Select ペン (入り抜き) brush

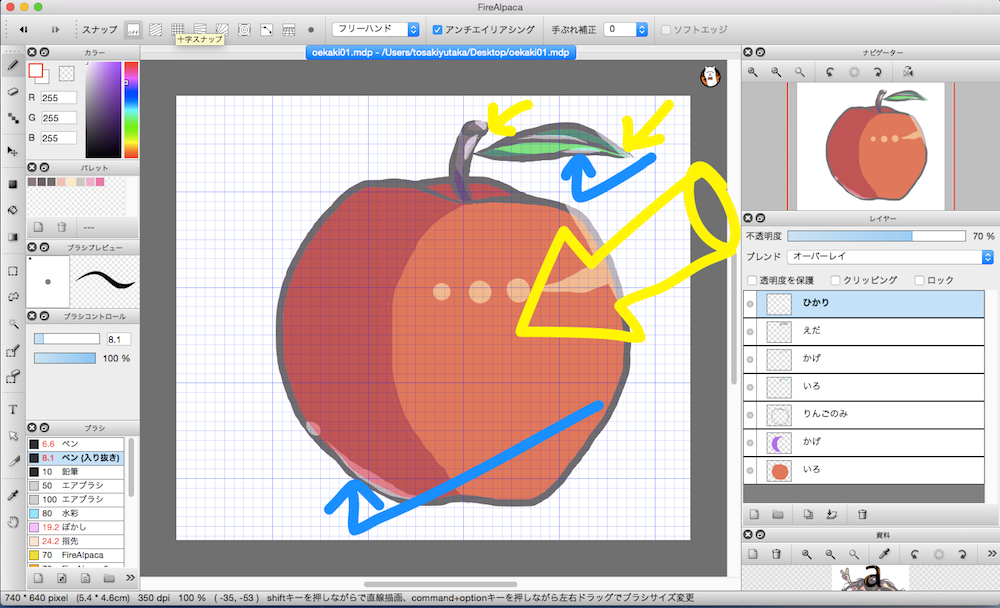pyautogui.click(x=76, y=457)
